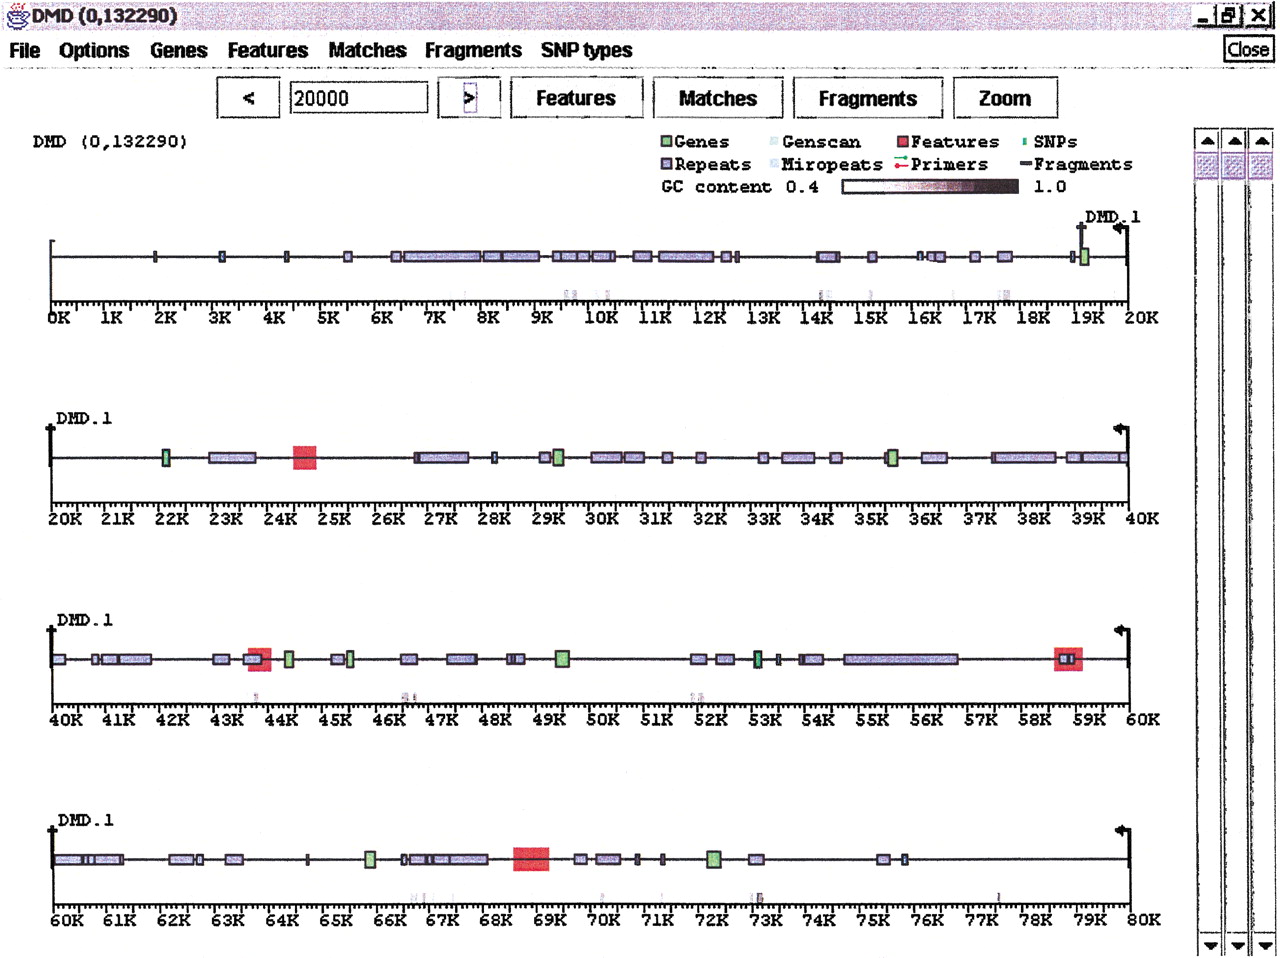Click the Primers arrow legend icon
The width and height of the screenshot is (1280, 958).
900,163
